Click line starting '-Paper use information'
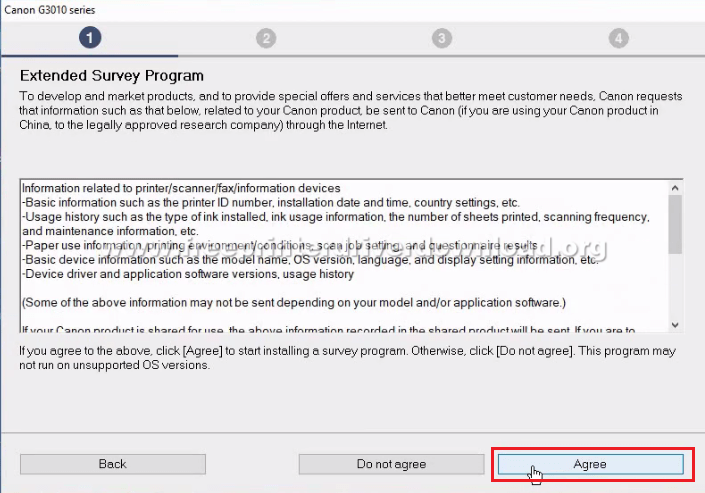This screenshot has width=705, height=493. [280, 246]
